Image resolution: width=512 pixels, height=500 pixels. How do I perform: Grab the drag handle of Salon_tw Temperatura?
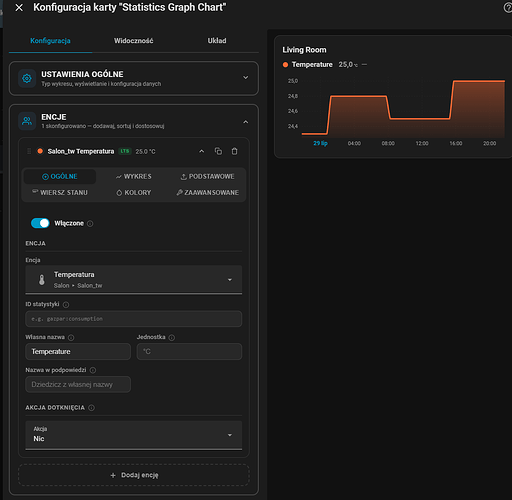[x=29, y=151]
